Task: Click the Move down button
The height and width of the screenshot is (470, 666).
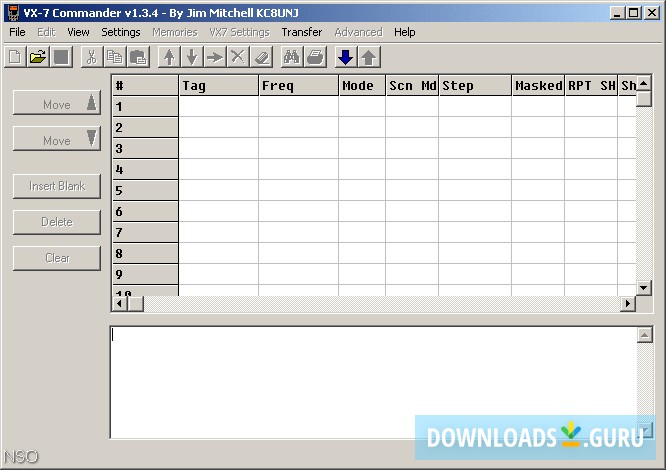Action: point(57,138)
